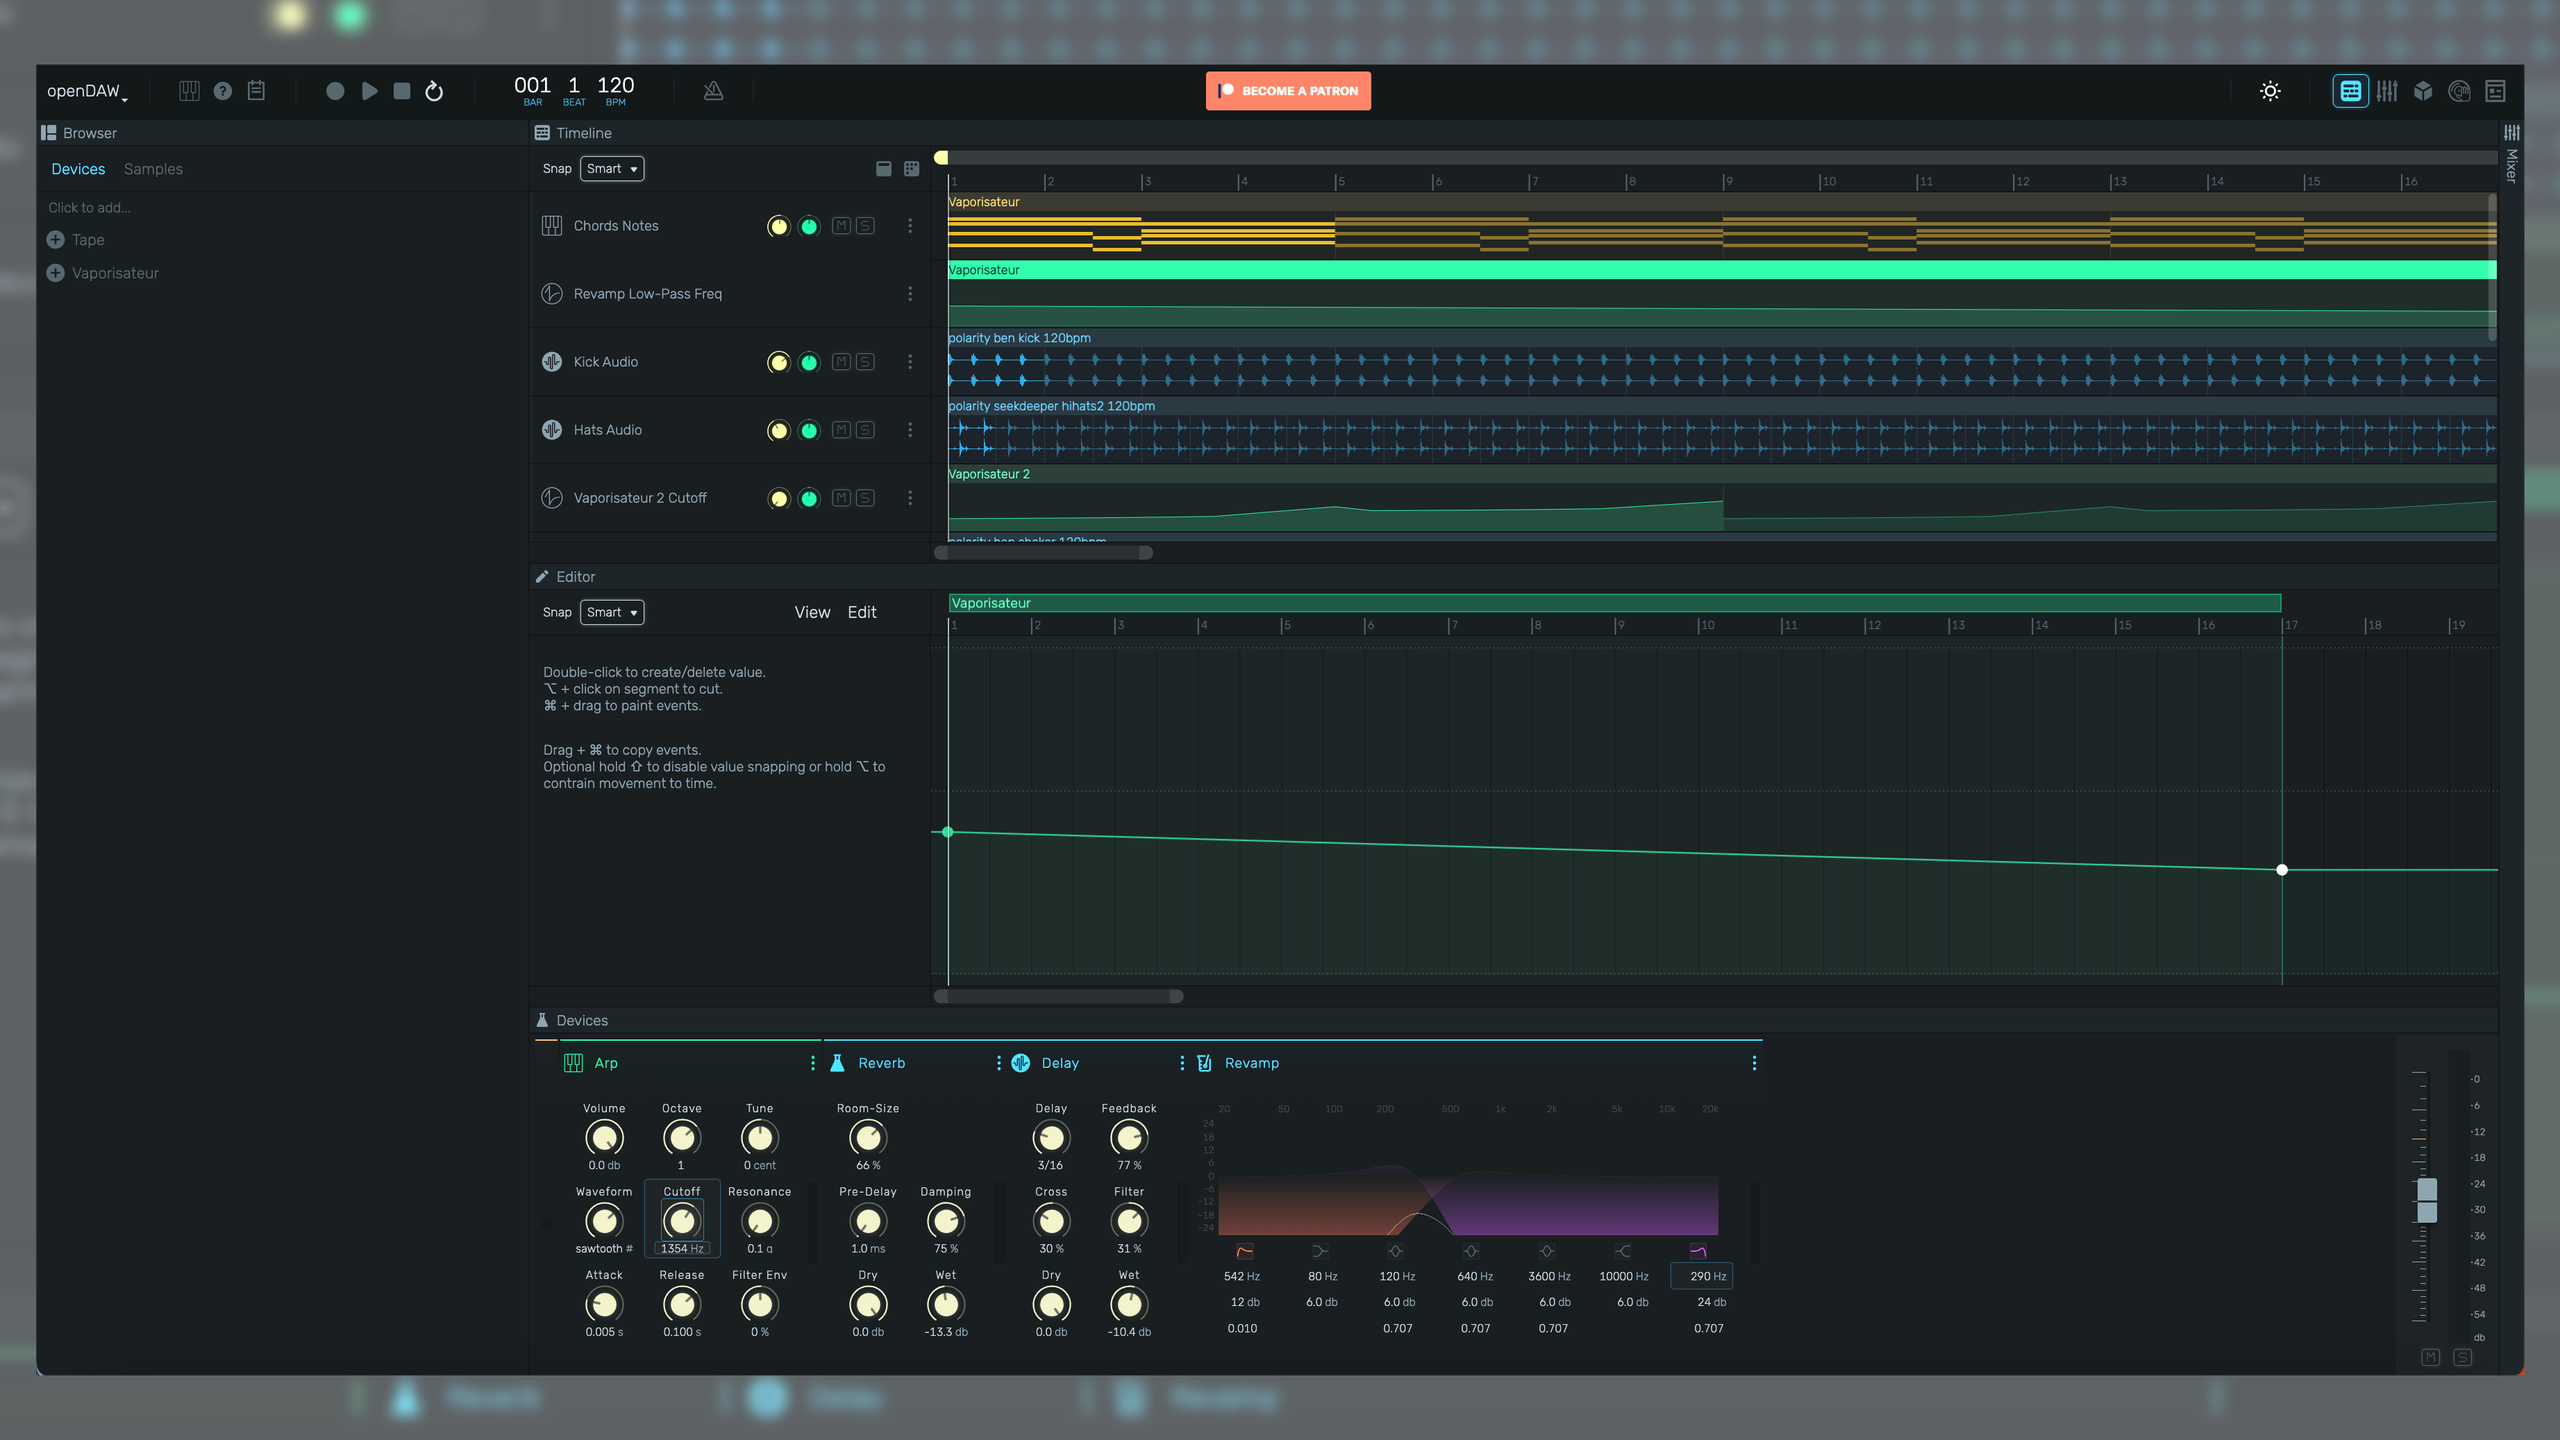Open the Edit menu in Editor

coord(861,612)
